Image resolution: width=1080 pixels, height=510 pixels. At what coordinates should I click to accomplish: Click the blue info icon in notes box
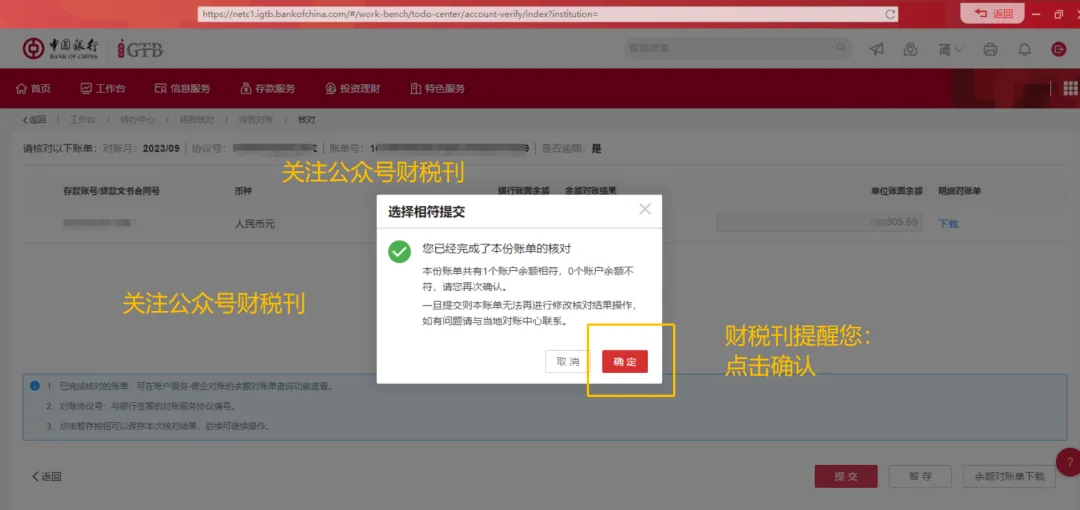point(34,385)
